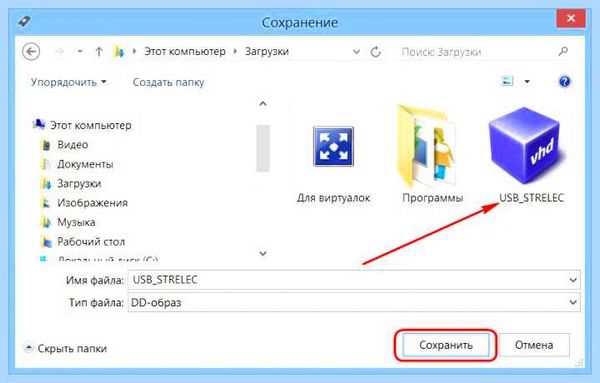Click the 'Отмена' button
The width and height of the screenshot is (600, 383).
[x=534, y=345]
